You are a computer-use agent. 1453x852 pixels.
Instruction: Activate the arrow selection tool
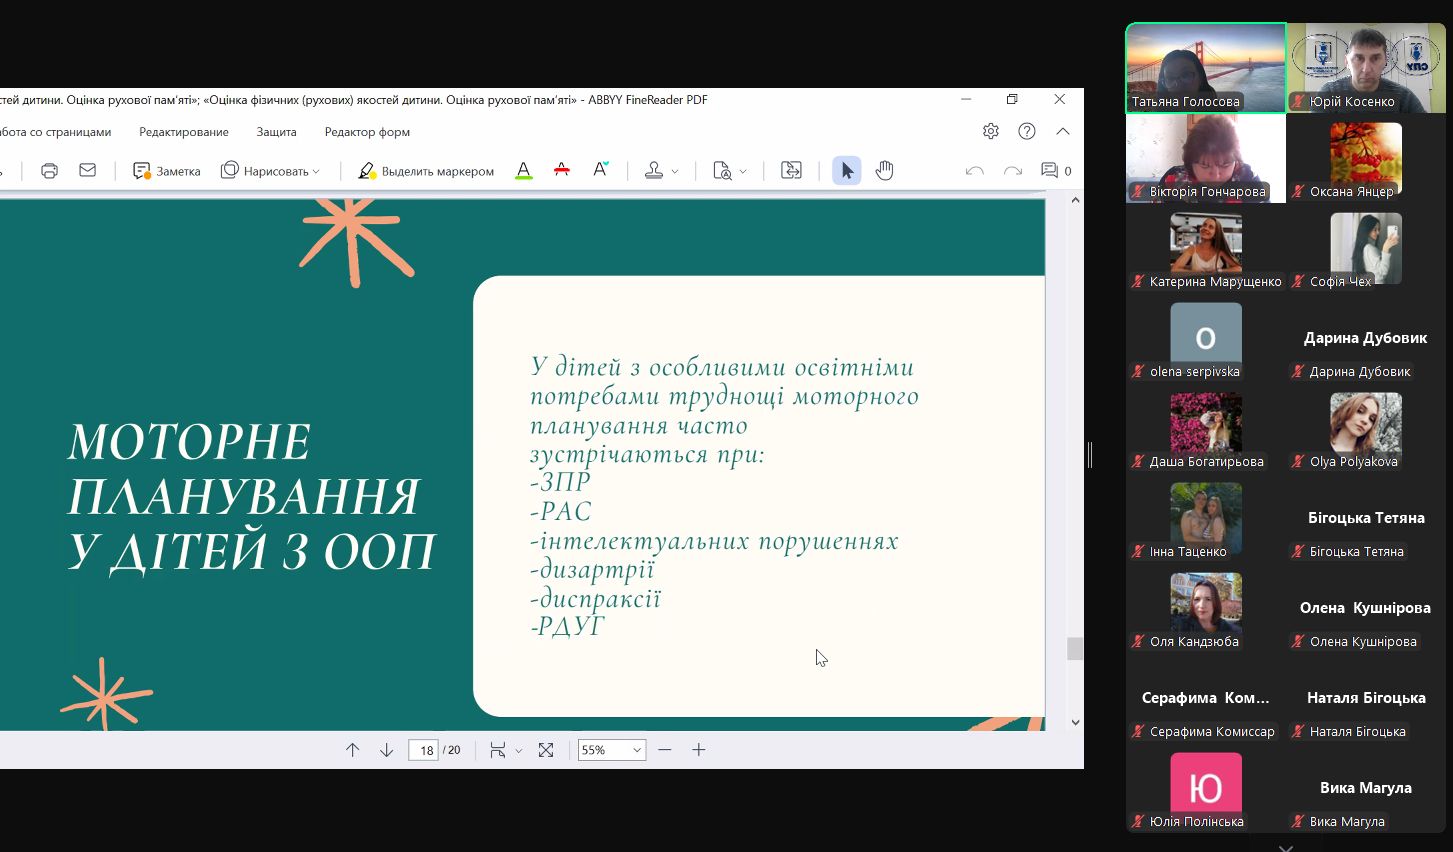847,171
